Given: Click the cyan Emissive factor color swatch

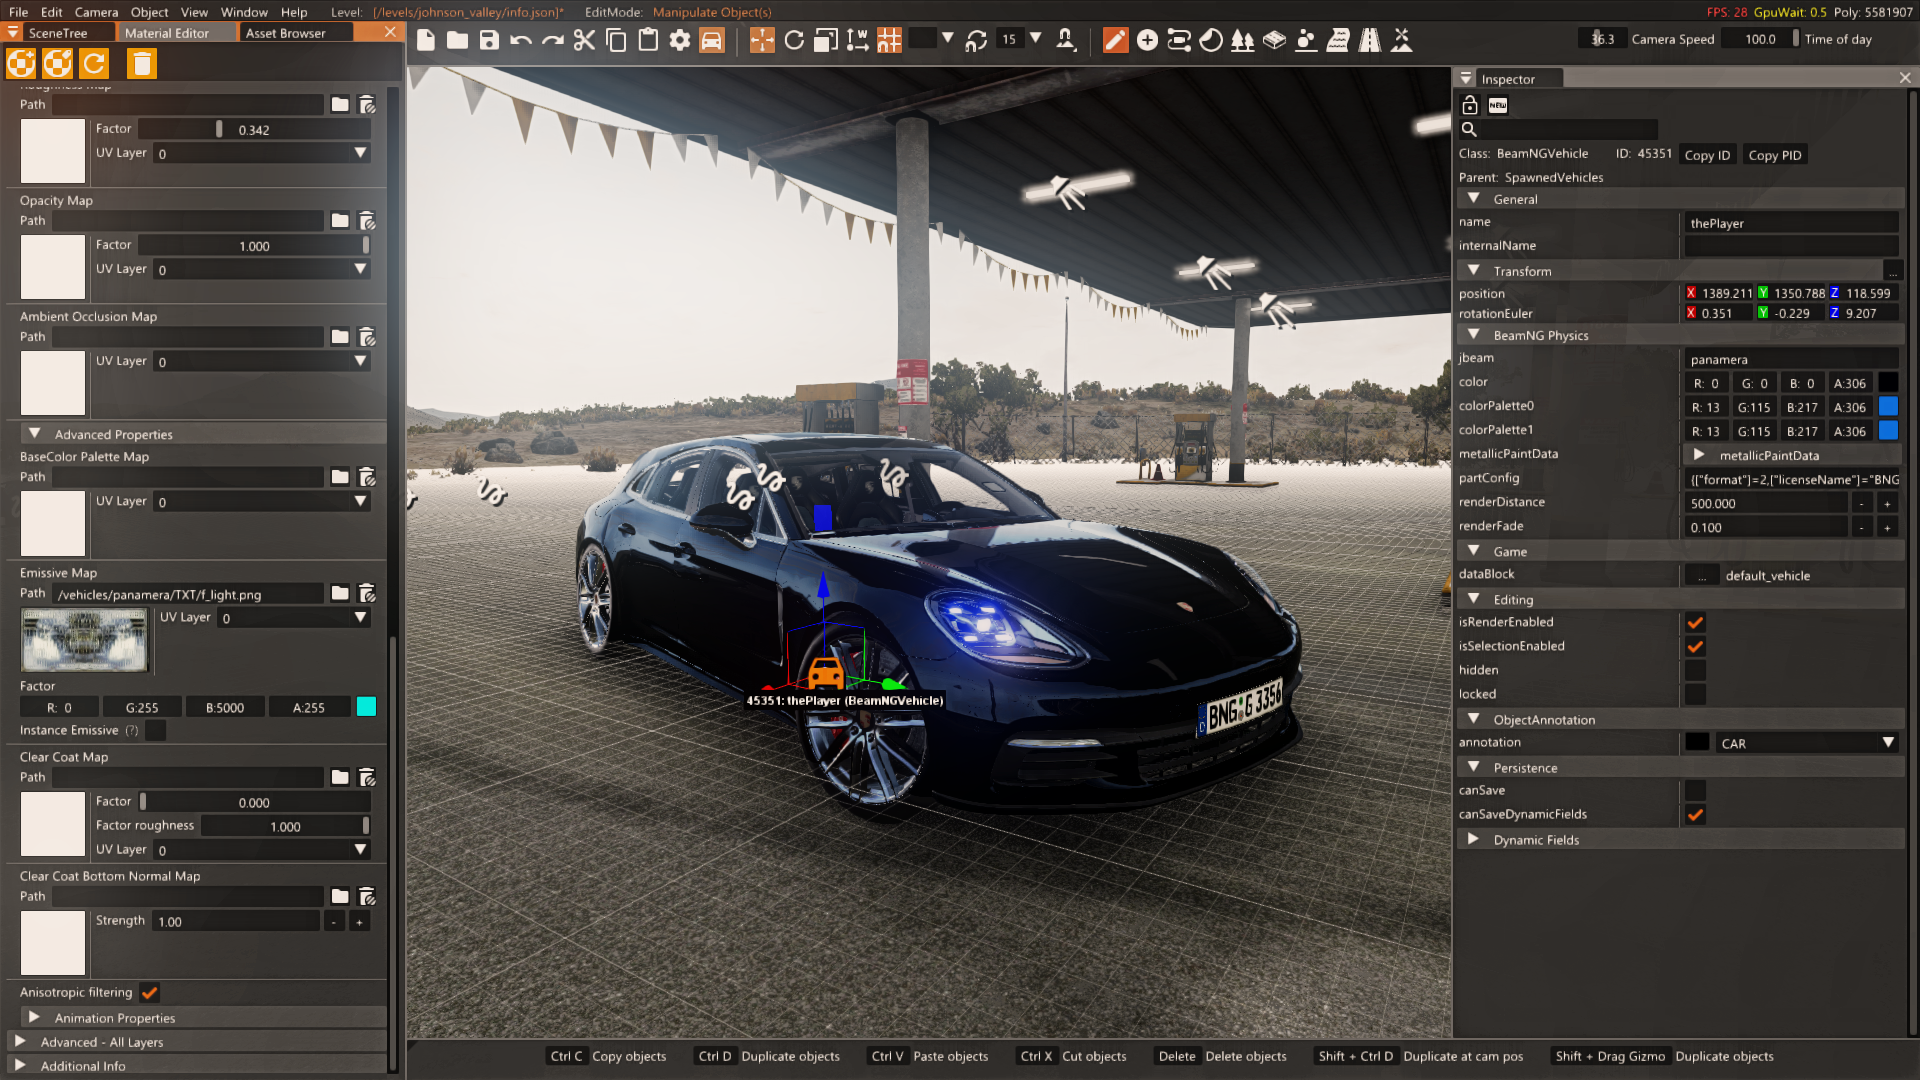Looking at the screenshot, I should pyautogui.click(x=366, y=707).
